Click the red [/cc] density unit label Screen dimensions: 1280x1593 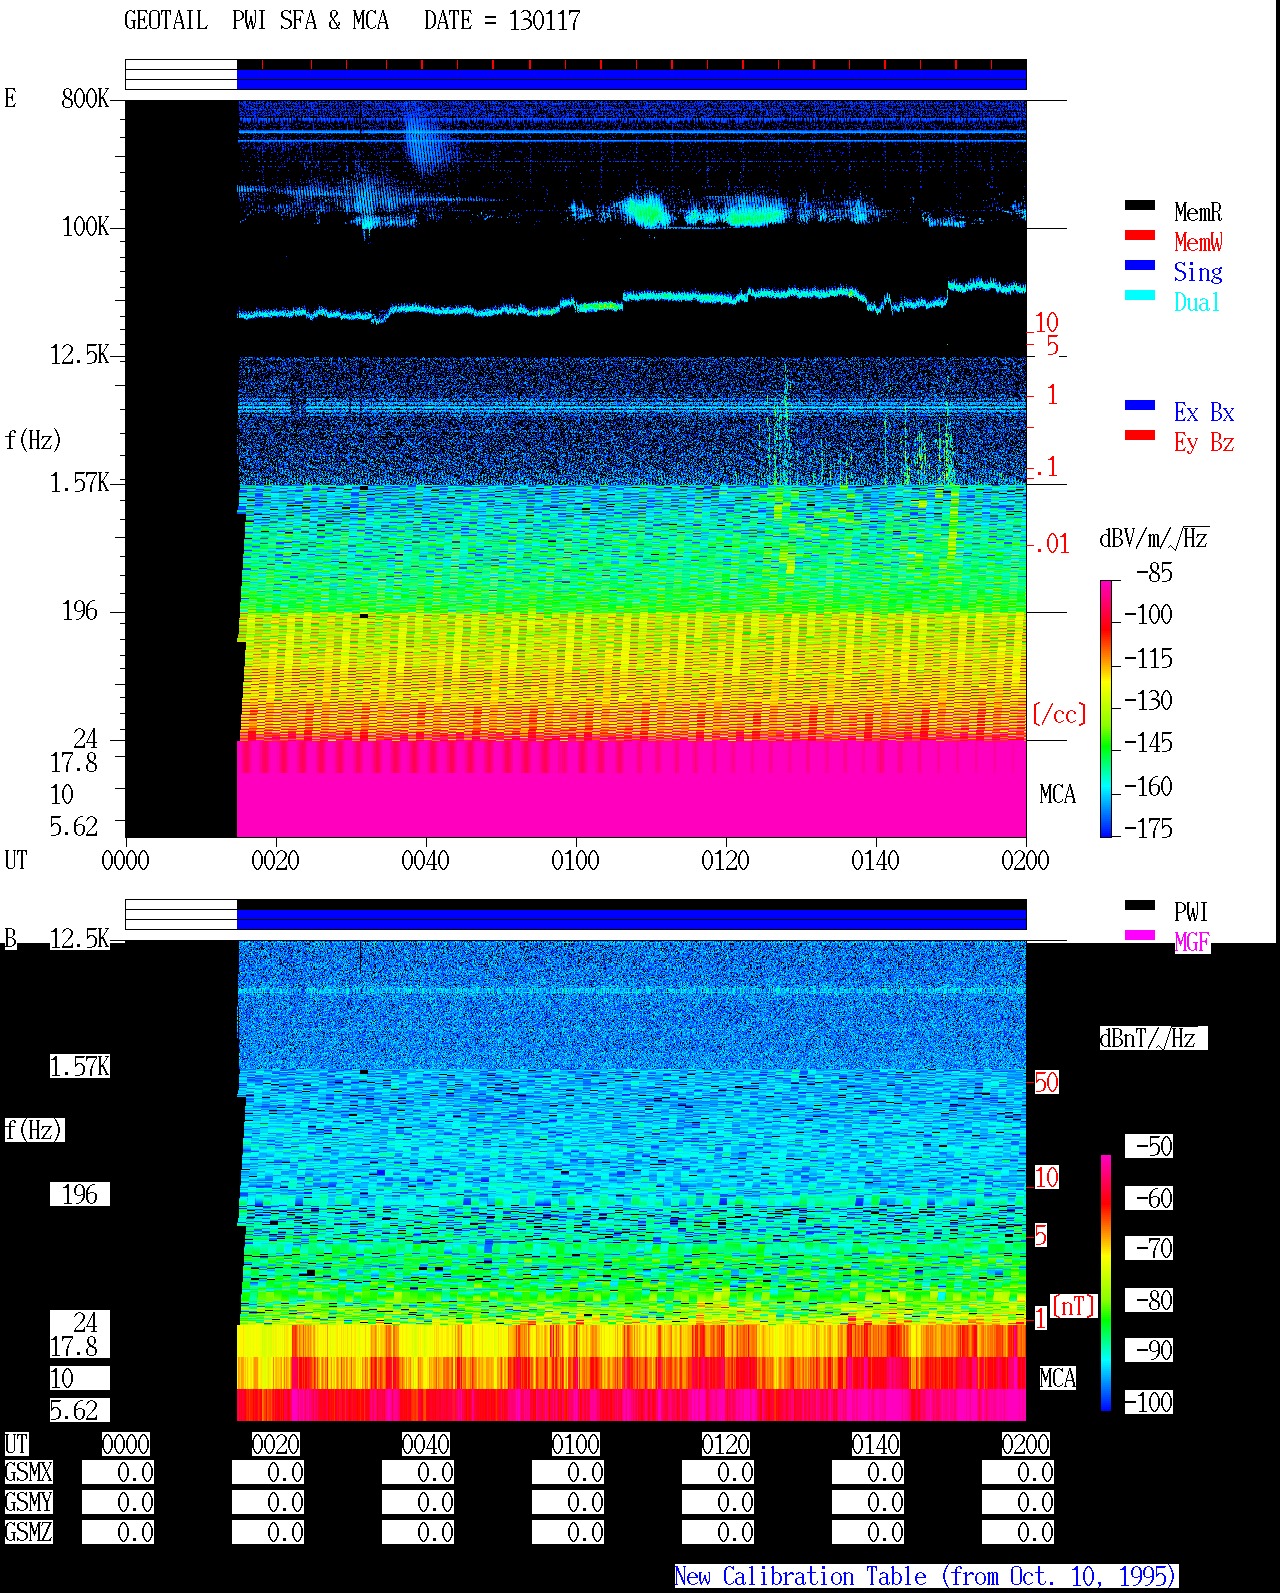coord(1059,714)
